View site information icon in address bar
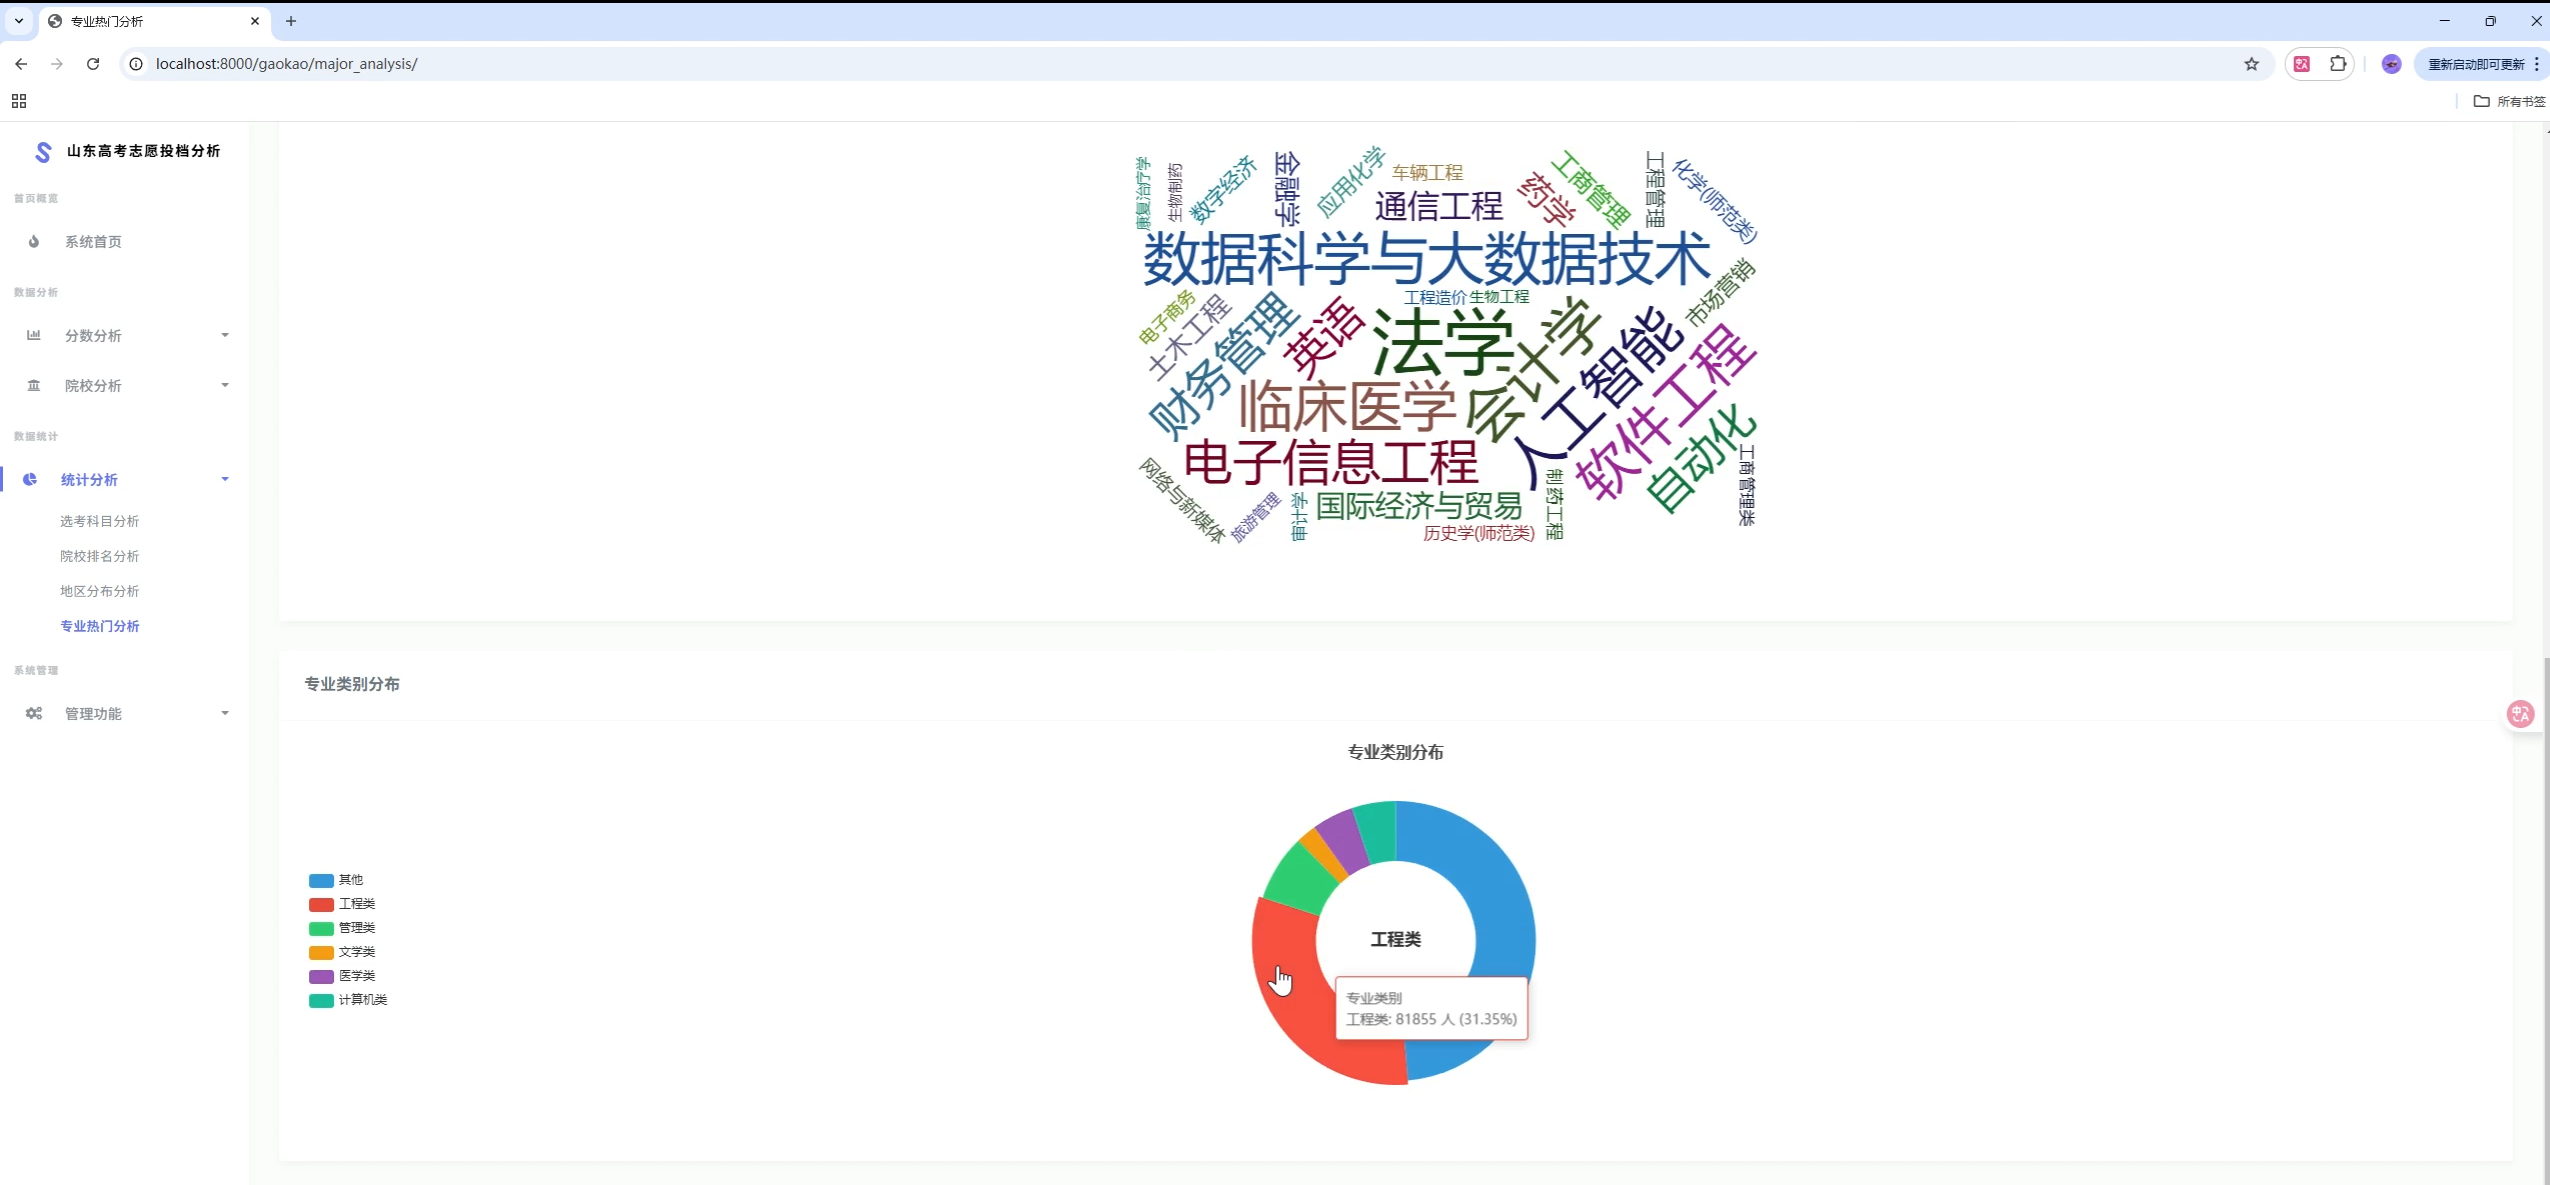Screen dimensions: 2550x1185 136,64
